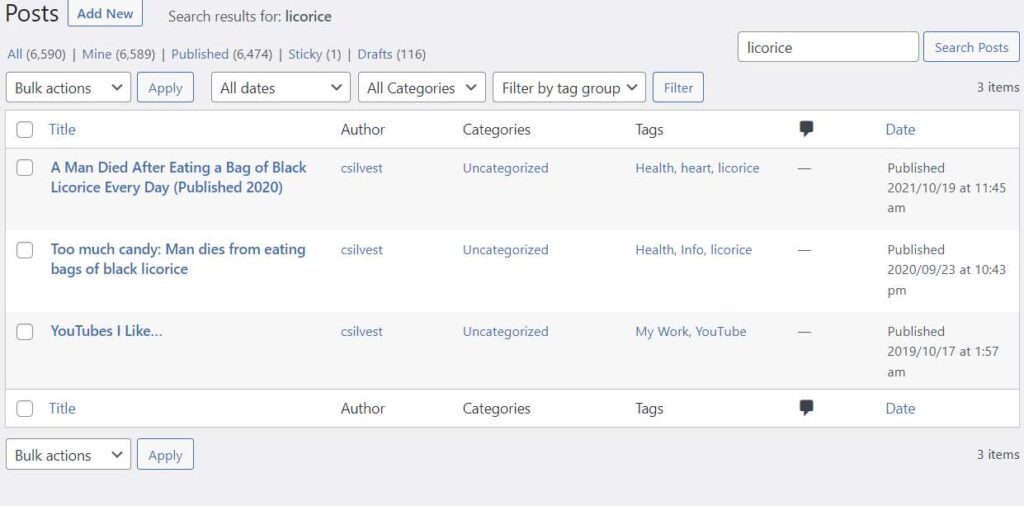The height and width of the screenshot is (506, 1024).
Task: Open the All Categories dropdown
Action: click(421, 88)
